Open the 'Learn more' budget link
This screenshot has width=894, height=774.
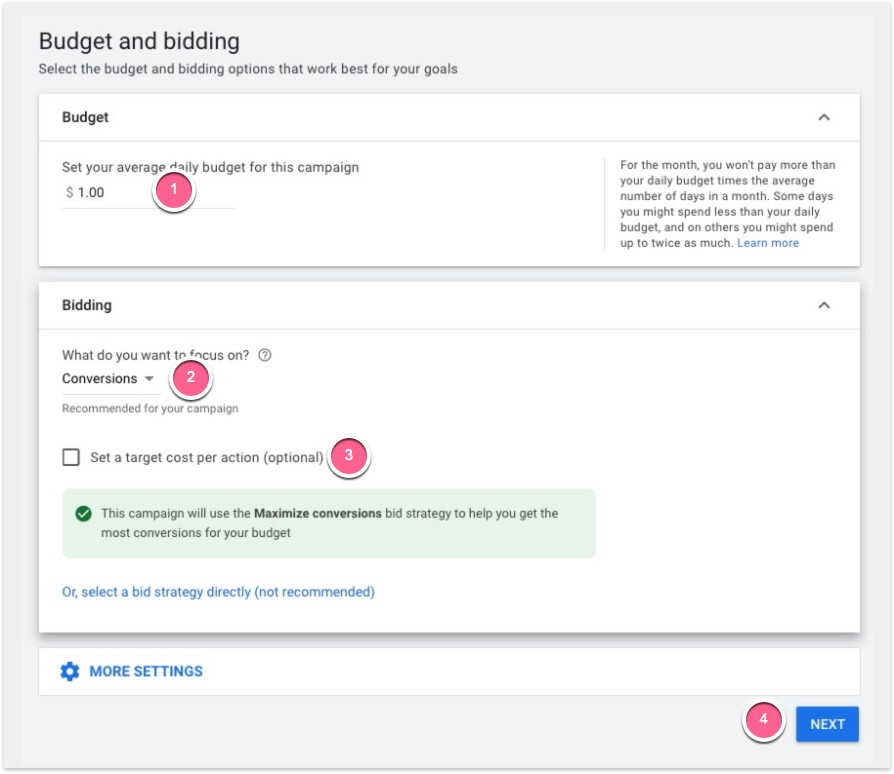pos(767,243)
